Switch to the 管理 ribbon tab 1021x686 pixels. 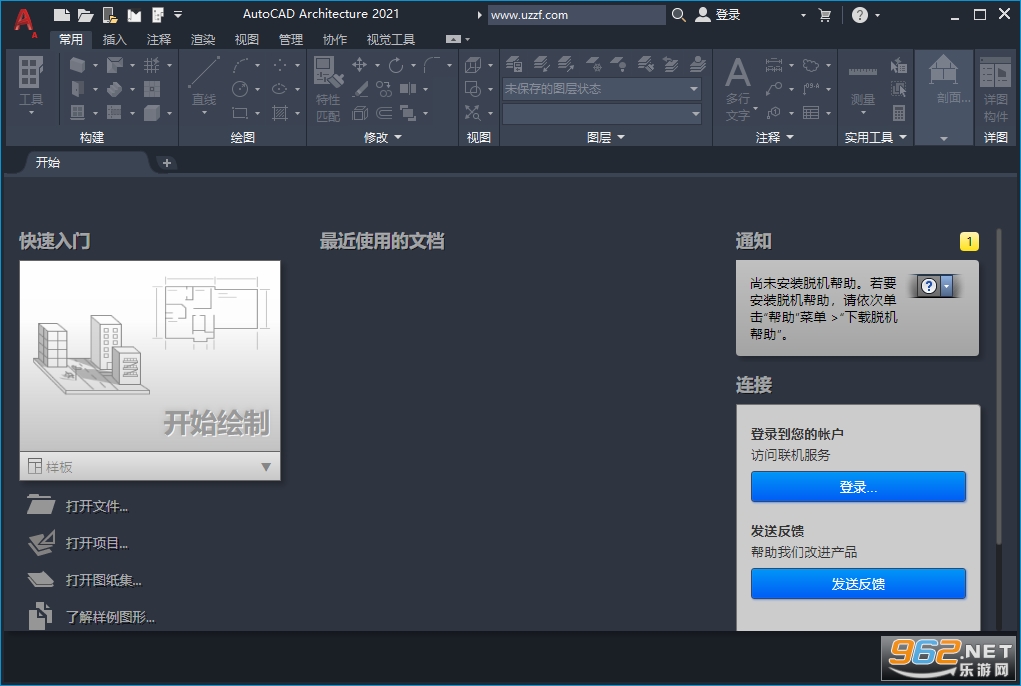pyautogui.click(x=291, y=40)
